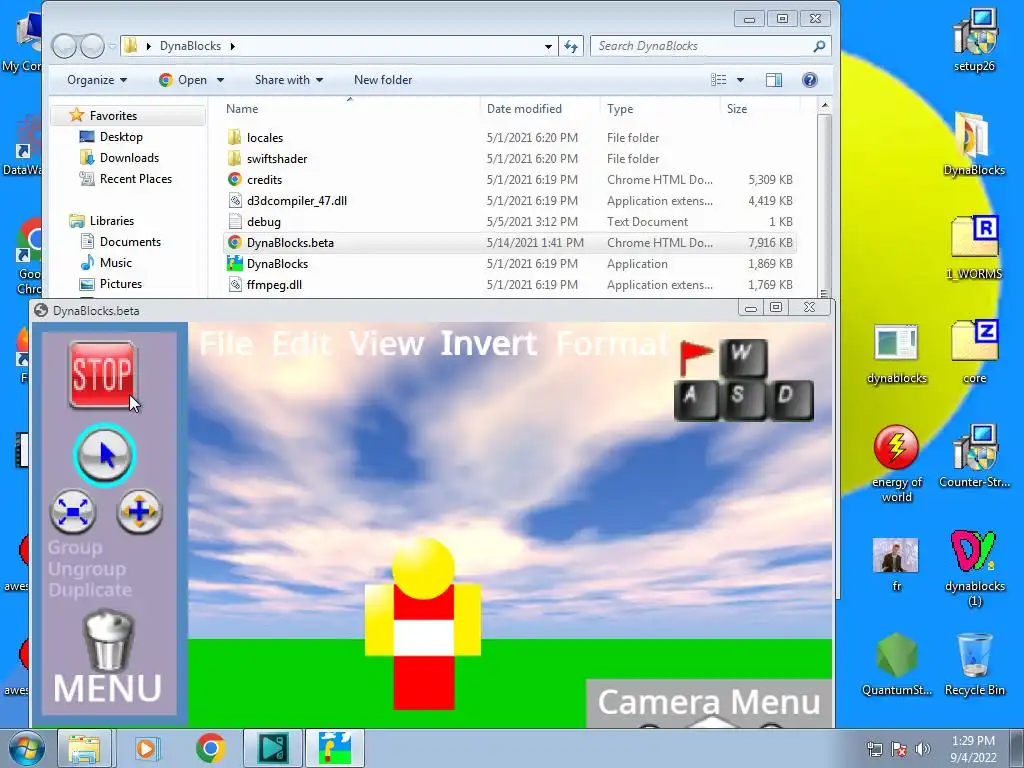Open Explorer help icon
This screenshot has width=1024, height=768.
click(810, 80)
